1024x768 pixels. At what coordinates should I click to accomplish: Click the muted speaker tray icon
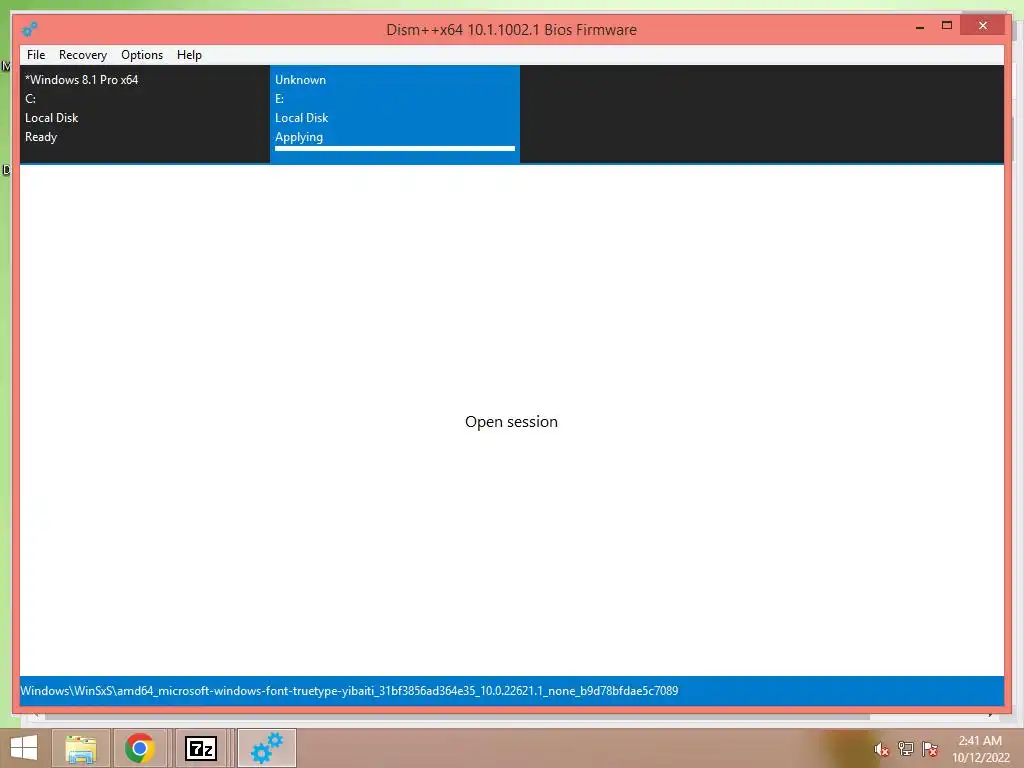tap(881, 749)
